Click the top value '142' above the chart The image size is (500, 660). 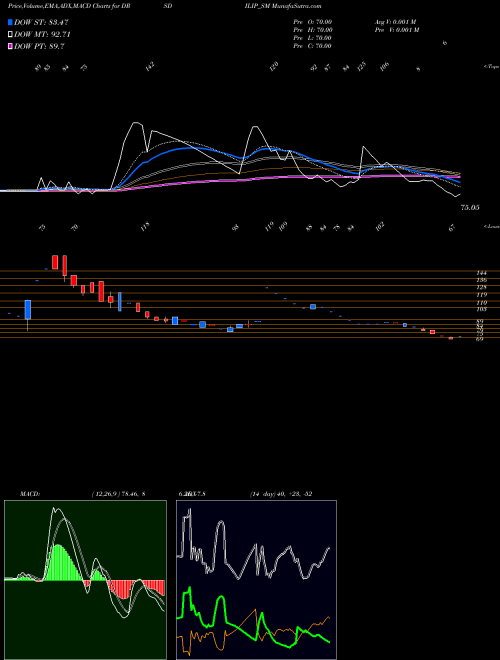tap(150, 66)
